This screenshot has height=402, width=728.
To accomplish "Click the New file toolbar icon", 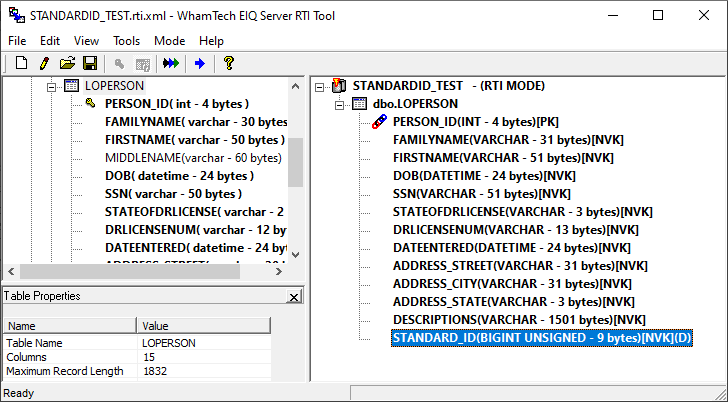I will (21, 63).
